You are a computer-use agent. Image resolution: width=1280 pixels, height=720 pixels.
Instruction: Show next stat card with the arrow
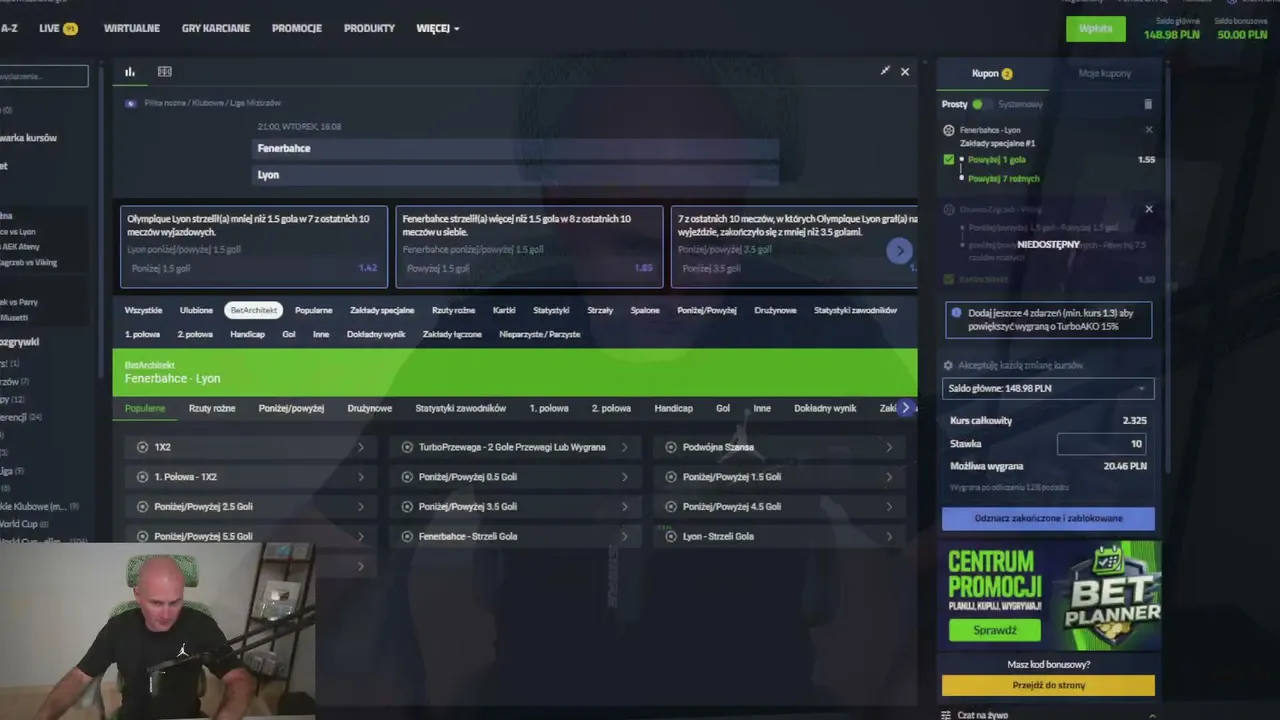point(900,251)
